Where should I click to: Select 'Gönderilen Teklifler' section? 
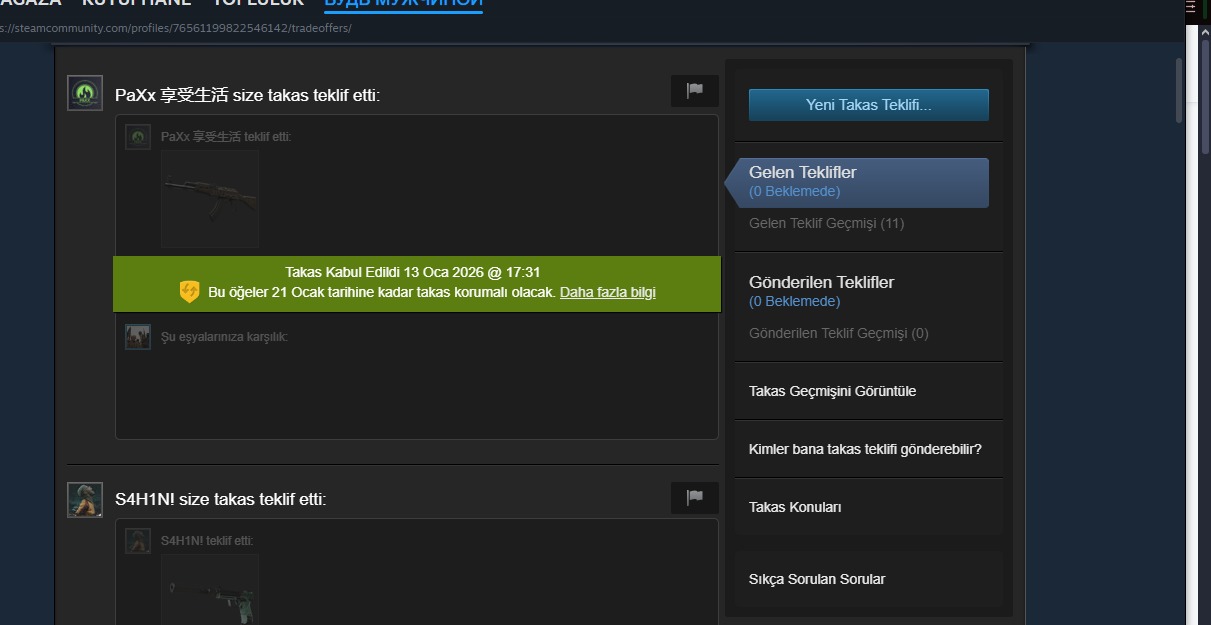pyautogui.click(x=821, y=283)
